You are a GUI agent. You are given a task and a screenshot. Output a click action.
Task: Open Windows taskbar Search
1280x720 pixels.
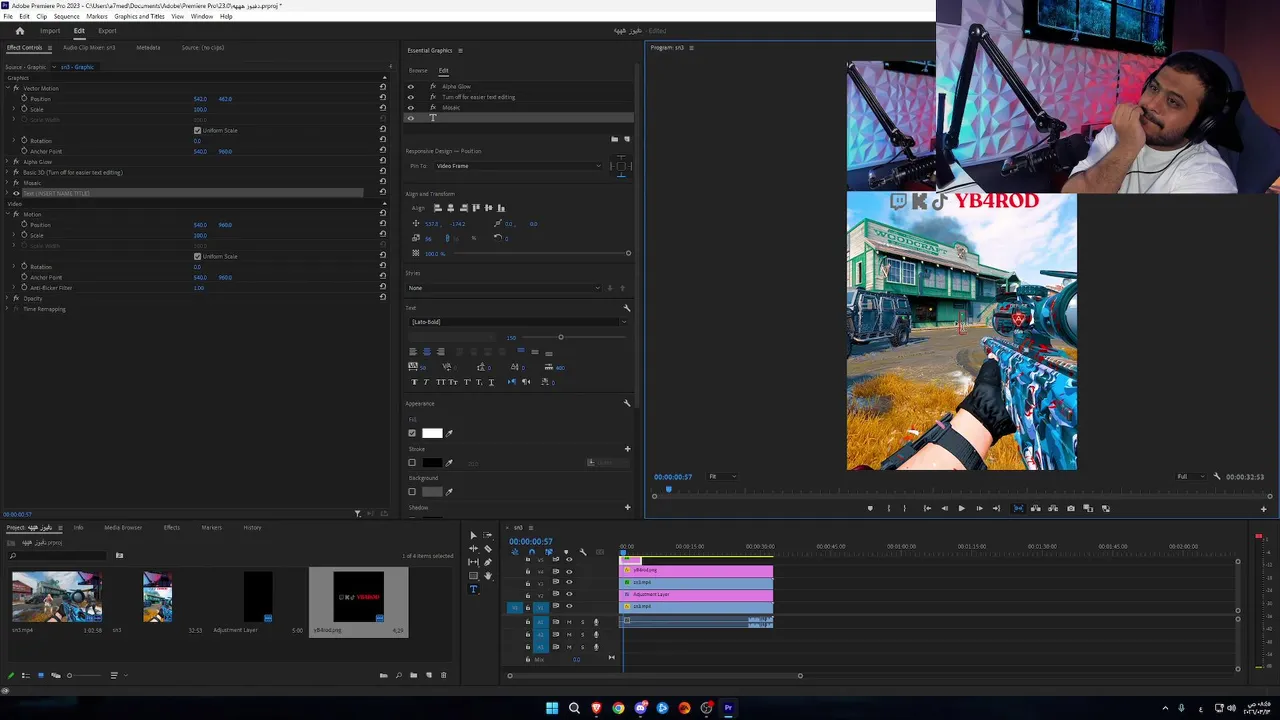tap(574, 708)
